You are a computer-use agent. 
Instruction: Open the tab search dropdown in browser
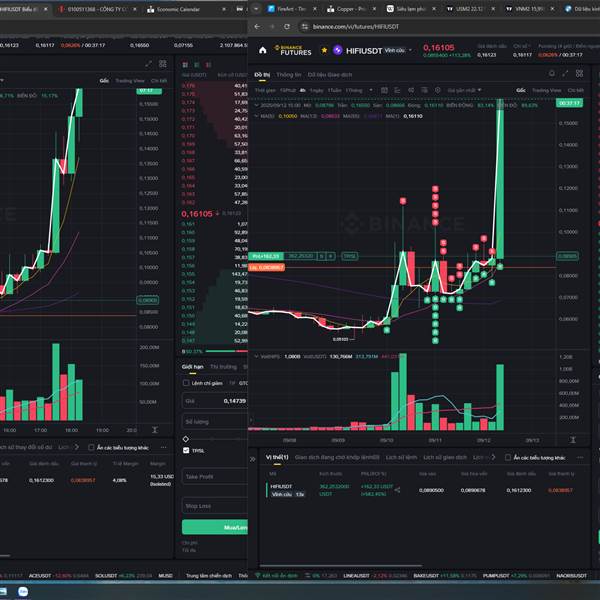(x=256, y=9)
